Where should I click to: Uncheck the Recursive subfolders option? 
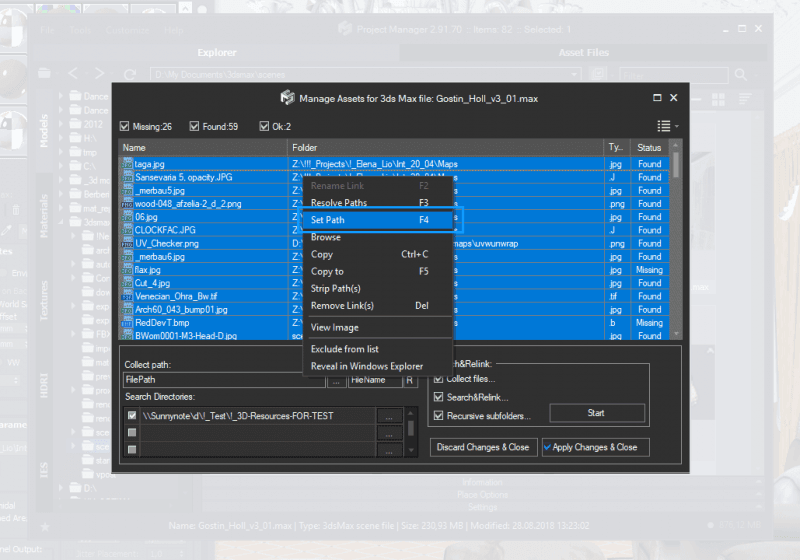click(x=438, y=416)
